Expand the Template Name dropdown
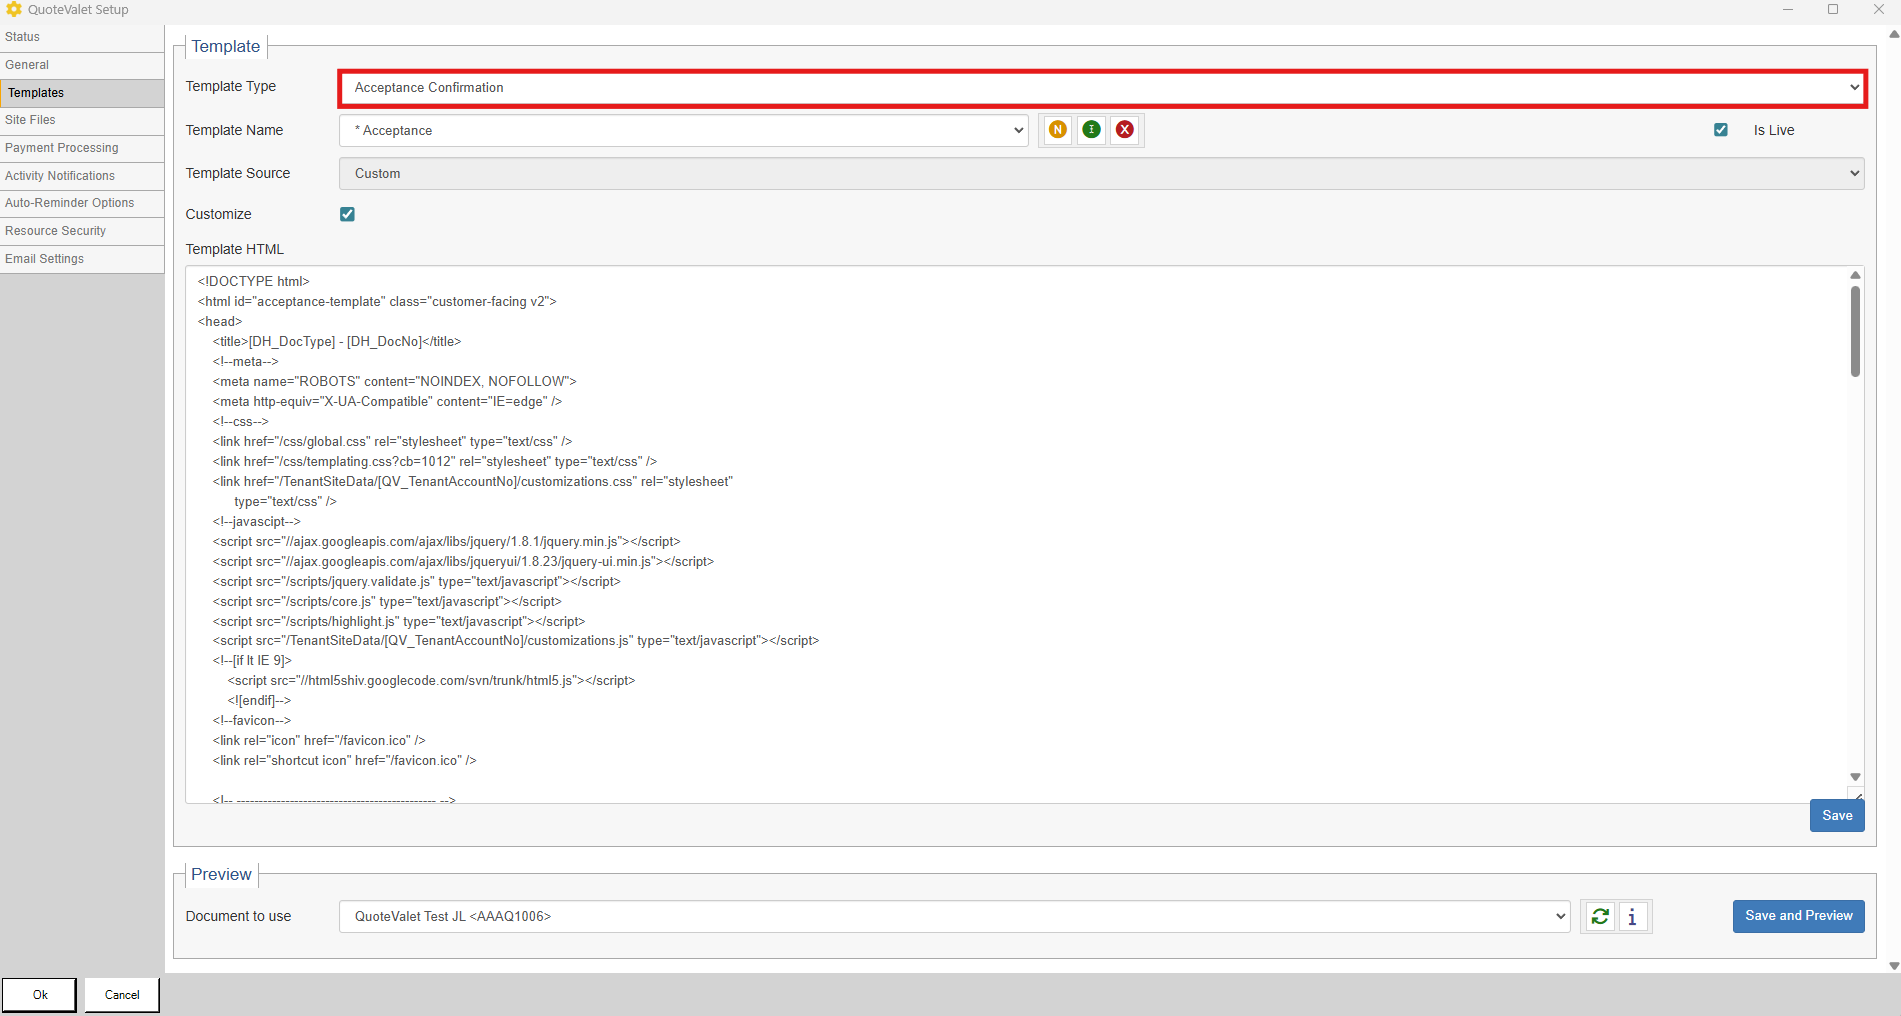 click(x=684, y=131)
